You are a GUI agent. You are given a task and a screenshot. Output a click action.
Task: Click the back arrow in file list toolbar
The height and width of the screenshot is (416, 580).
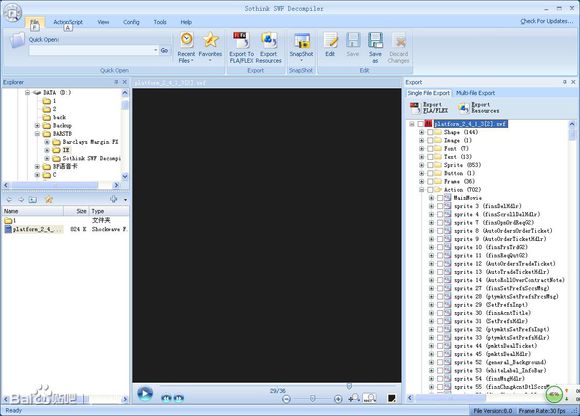tap(9, 200)
